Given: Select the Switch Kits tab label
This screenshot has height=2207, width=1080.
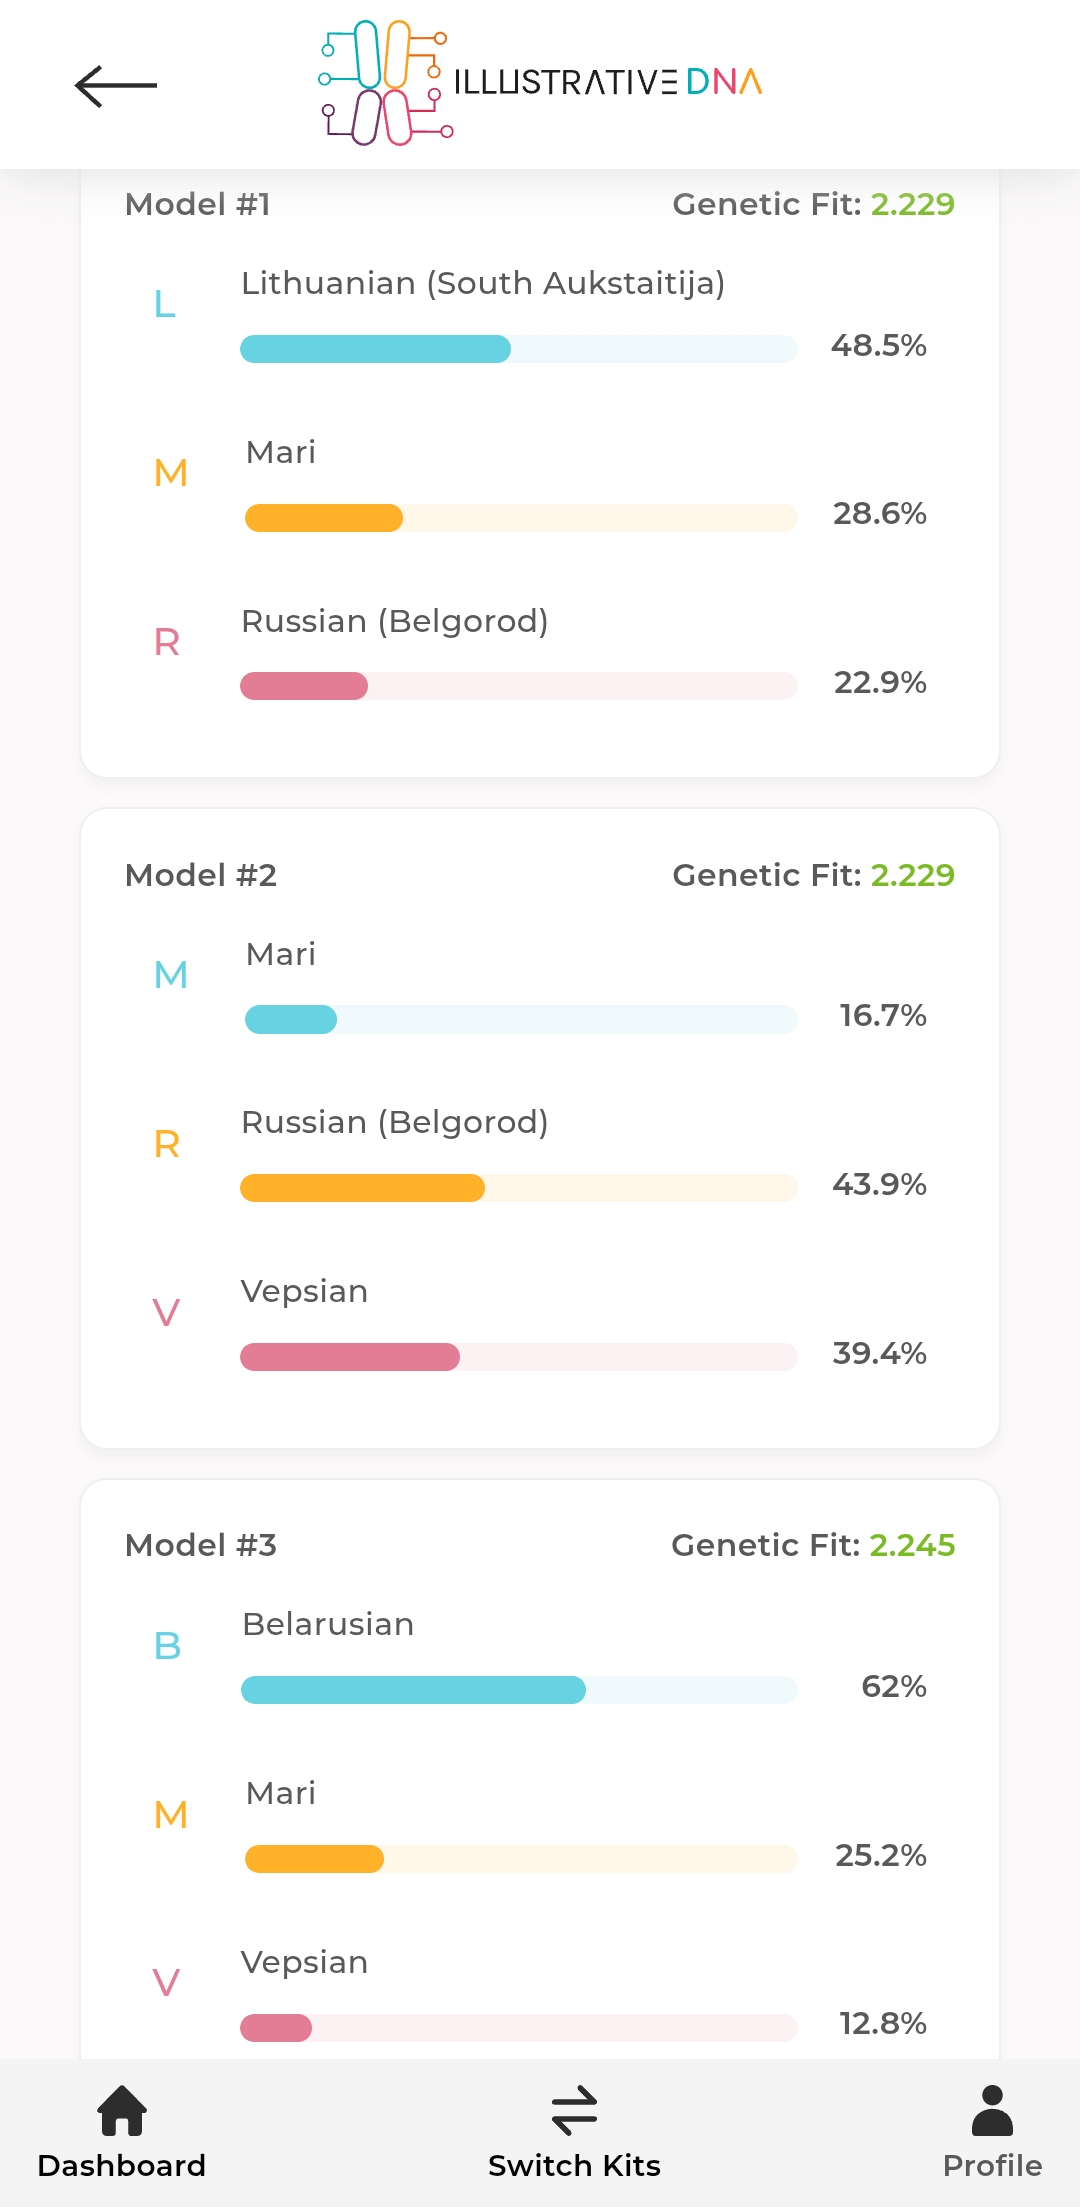Looking at the screenshot, I should 574,2166.
